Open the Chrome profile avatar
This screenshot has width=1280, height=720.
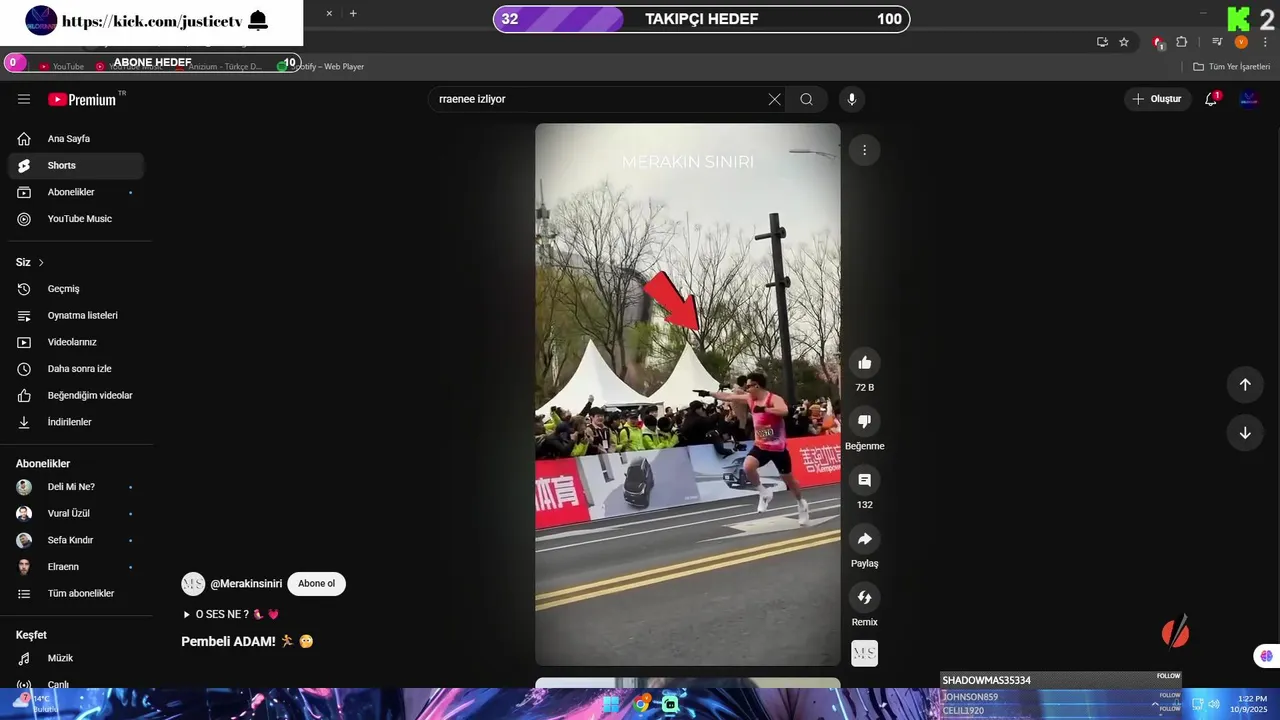point(1241,42)
